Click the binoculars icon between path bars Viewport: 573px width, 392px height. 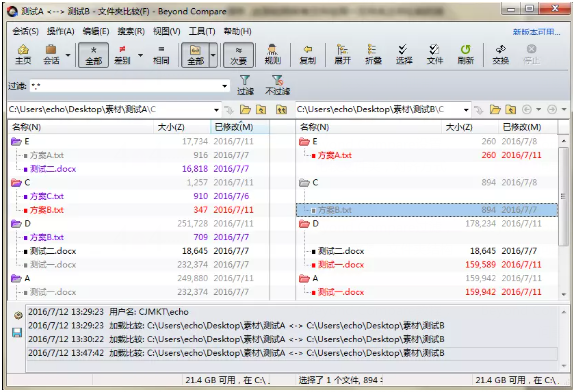pos(281,109)
